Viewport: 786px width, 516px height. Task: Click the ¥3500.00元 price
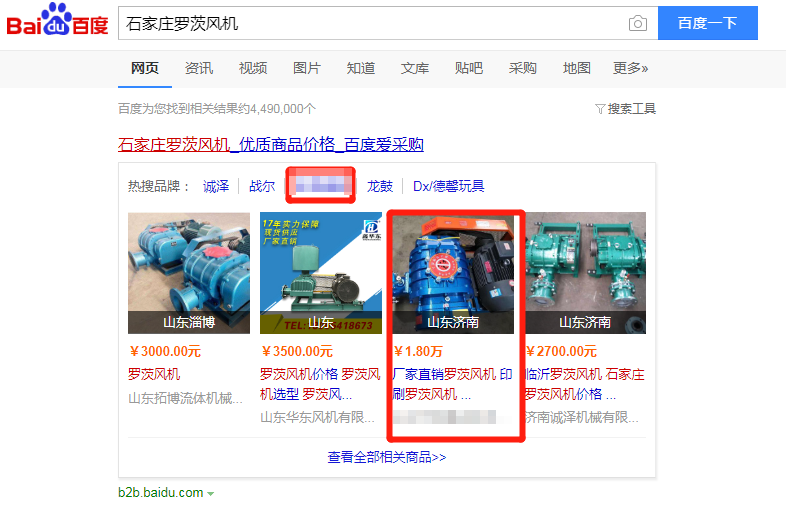(x=297, y=351)
